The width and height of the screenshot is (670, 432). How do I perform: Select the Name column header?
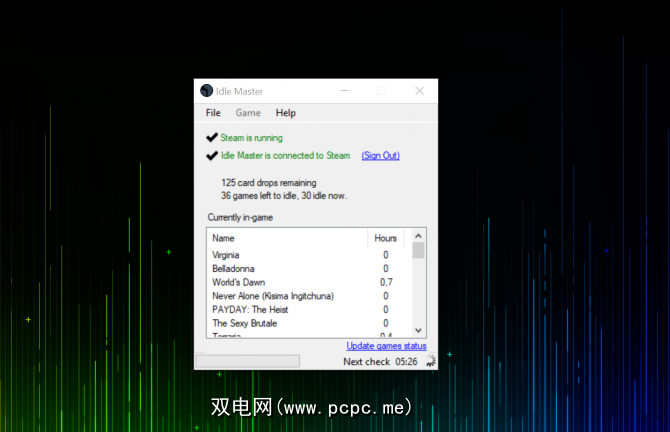click(x=287, y=238)
